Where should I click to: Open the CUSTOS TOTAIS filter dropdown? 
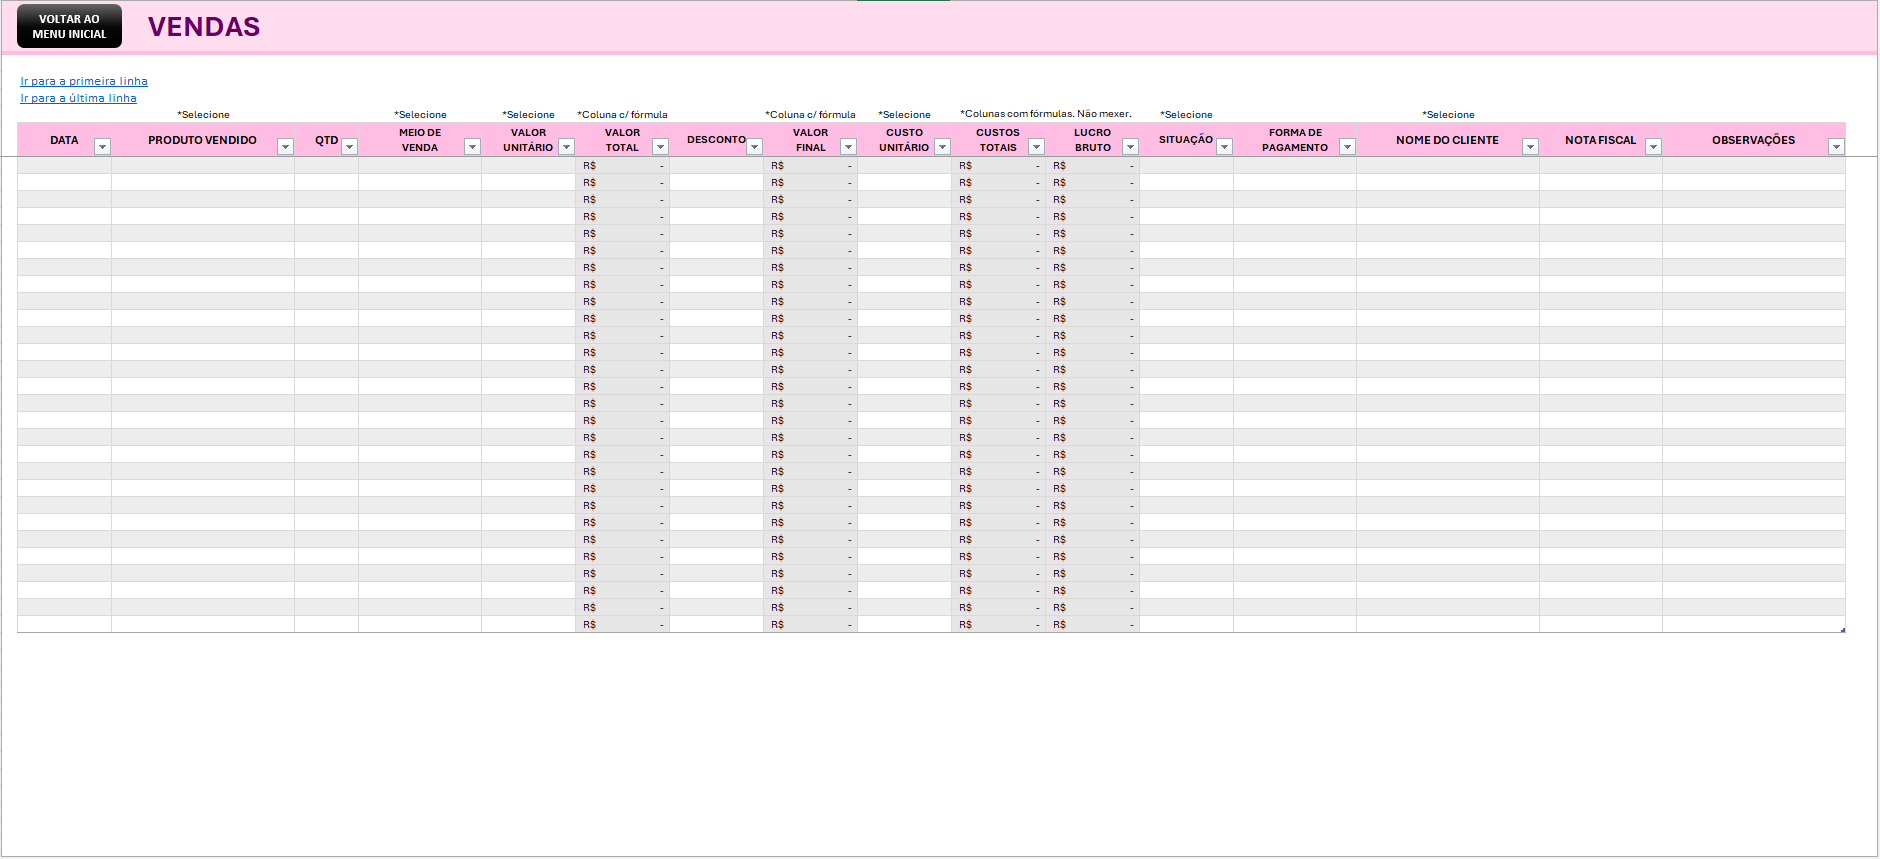click(x=1036, y=147)
